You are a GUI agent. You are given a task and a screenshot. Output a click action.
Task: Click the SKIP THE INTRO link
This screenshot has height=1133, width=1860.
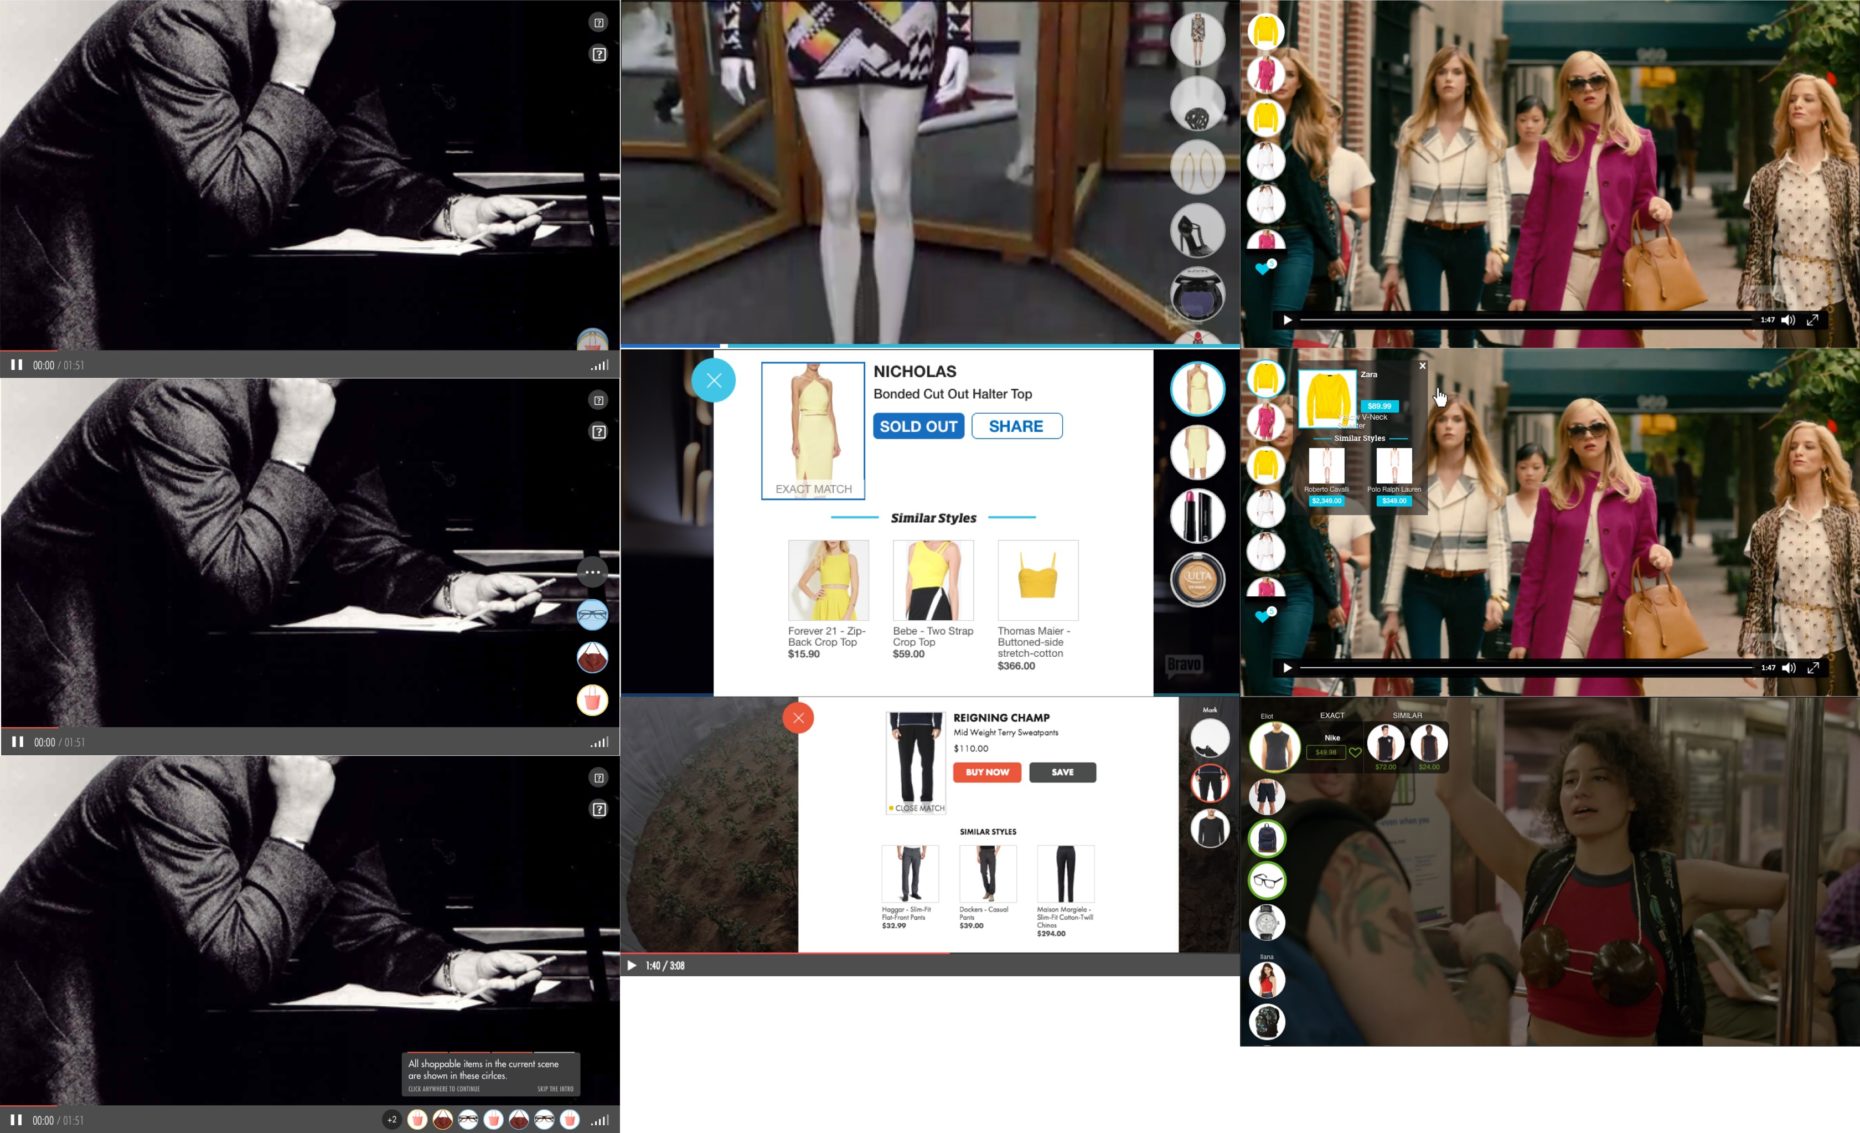(x=555, y=1088)
